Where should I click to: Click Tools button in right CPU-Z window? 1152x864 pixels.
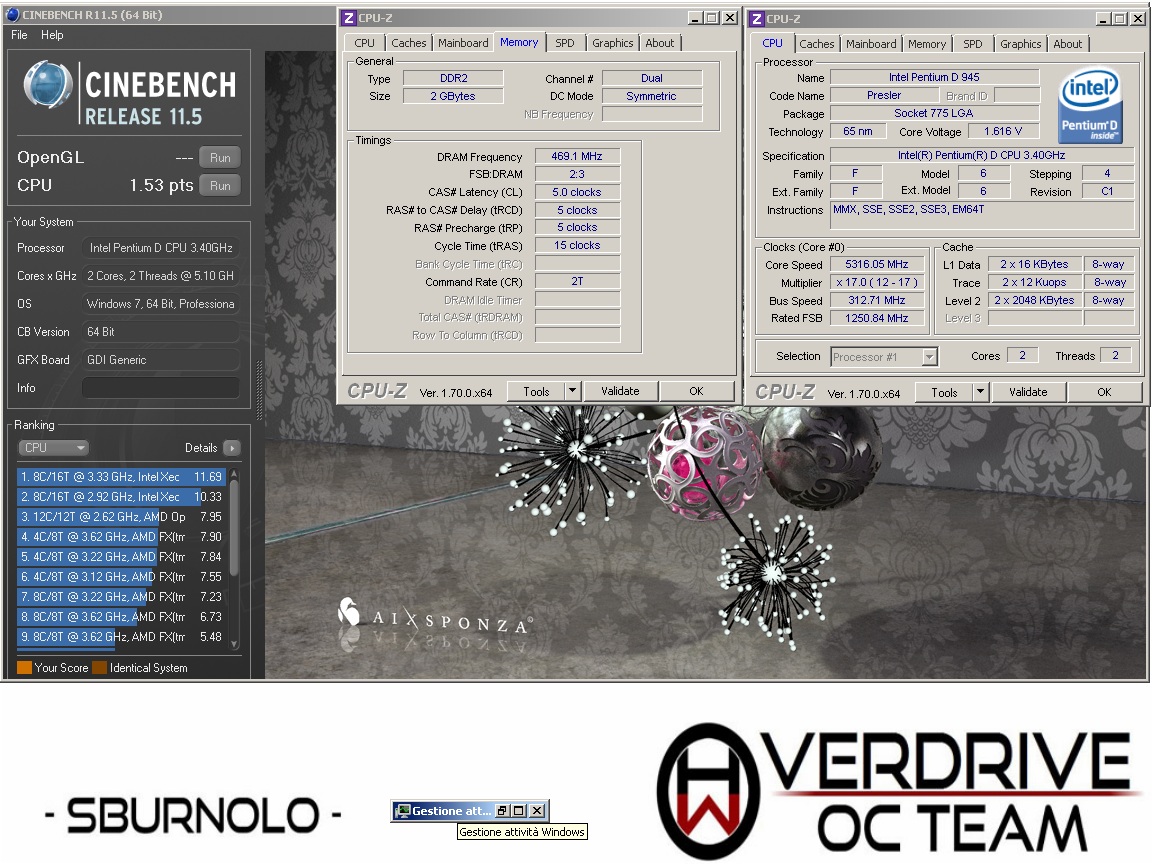click(945, 392)
